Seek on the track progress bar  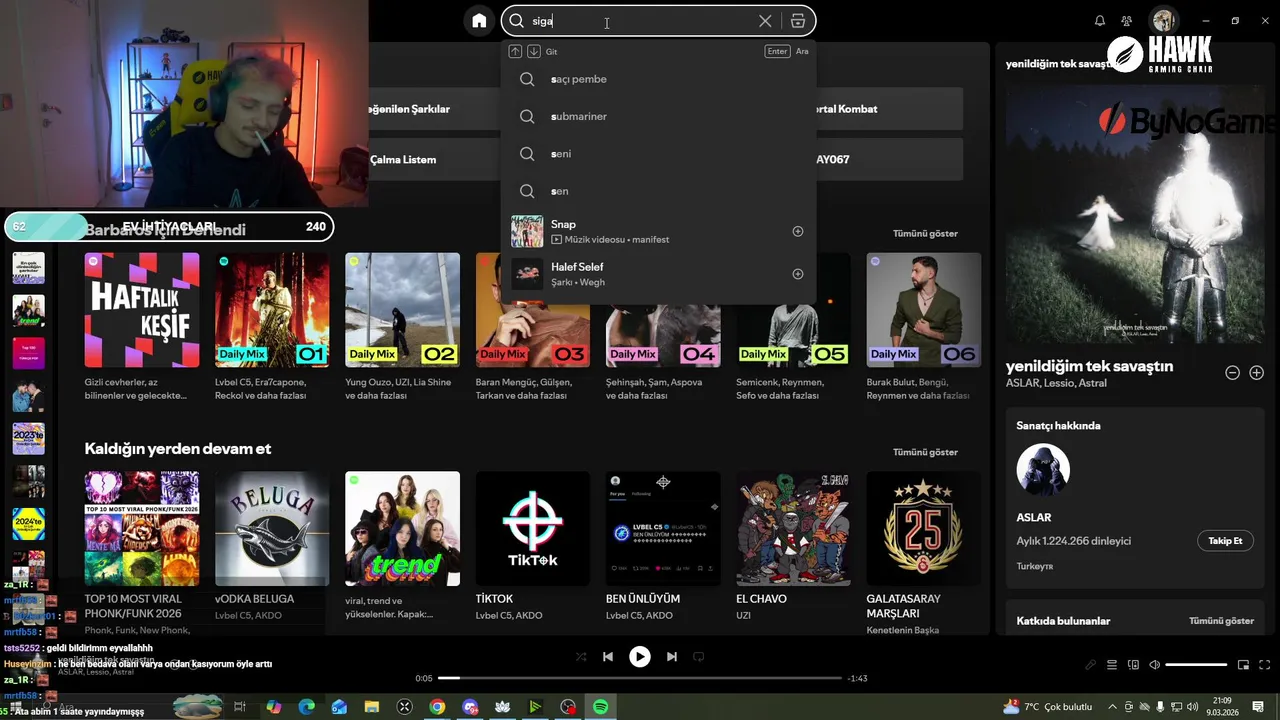(640, 678)
